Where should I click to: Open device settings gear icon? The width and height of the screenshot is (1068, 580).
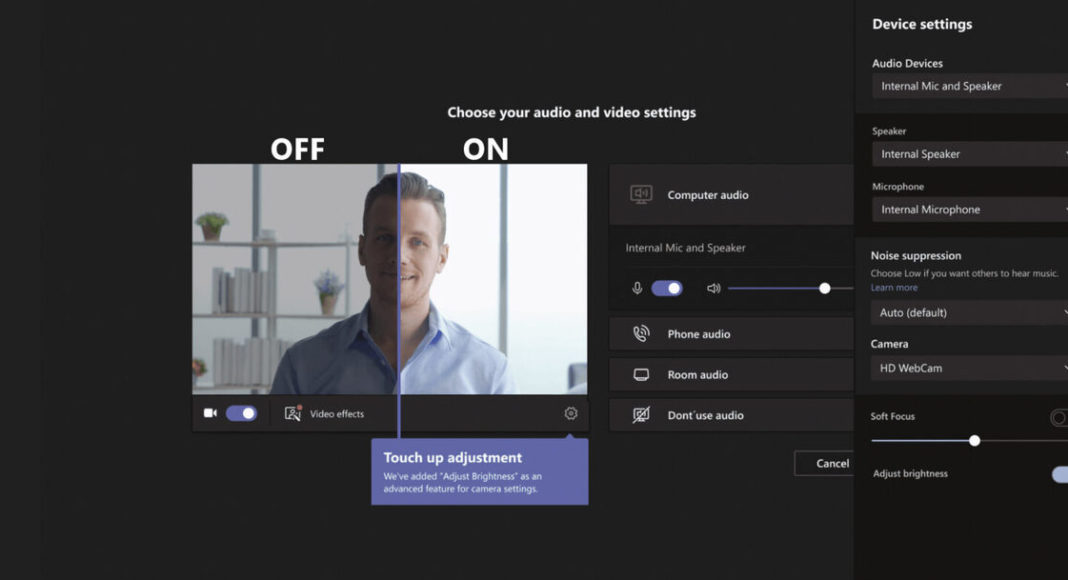(x=571, y=413)
